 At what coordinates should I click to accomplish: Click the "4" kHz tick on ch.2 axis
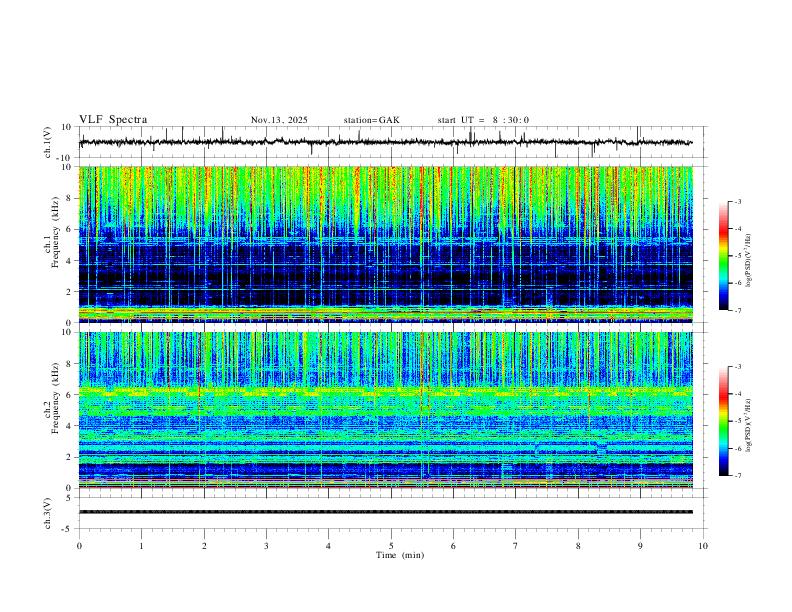[71, 426]
